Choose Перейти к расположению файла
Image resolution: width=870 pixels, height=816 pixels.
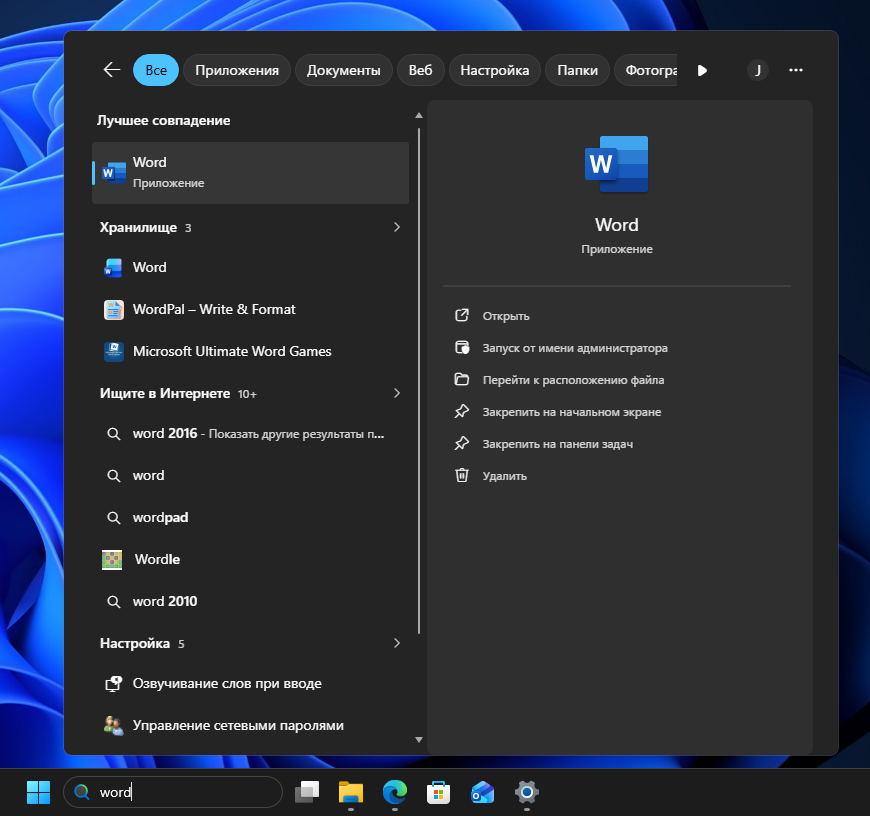pyautogui.click(x=573, y=380)
